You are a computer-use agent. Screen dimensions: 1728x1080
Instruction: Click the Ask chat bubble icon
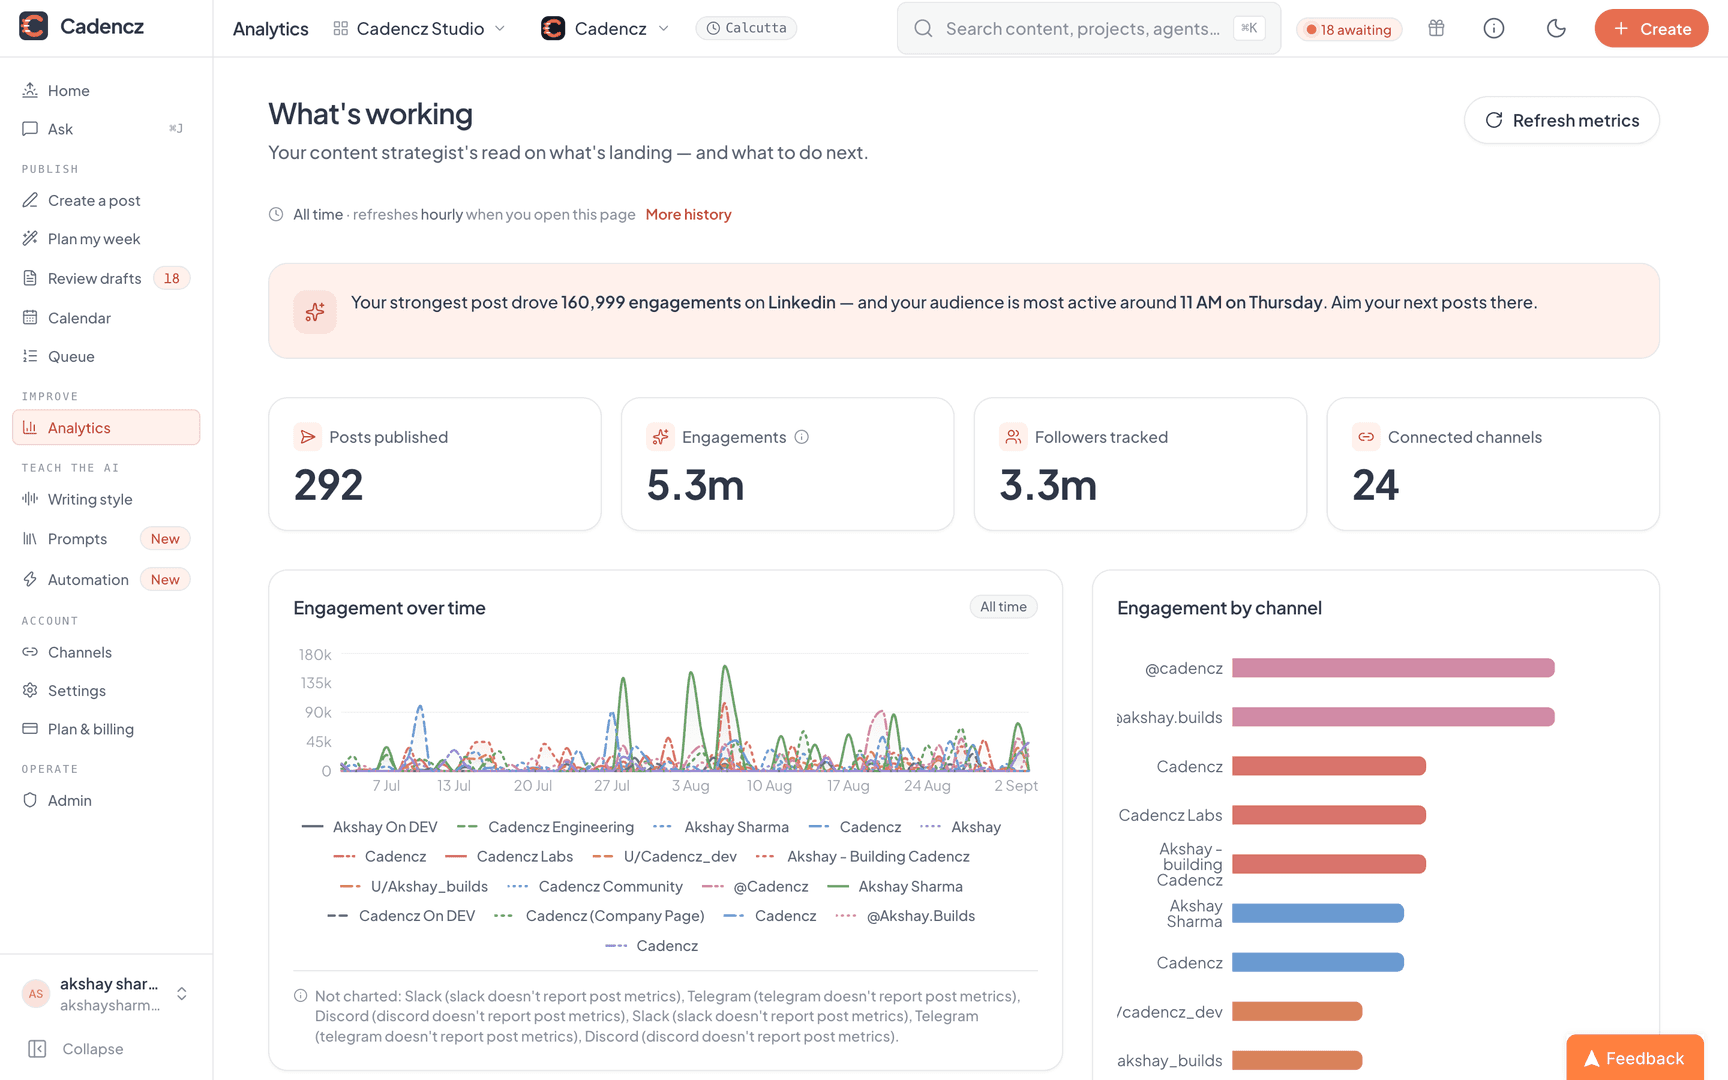click(30, 129)
